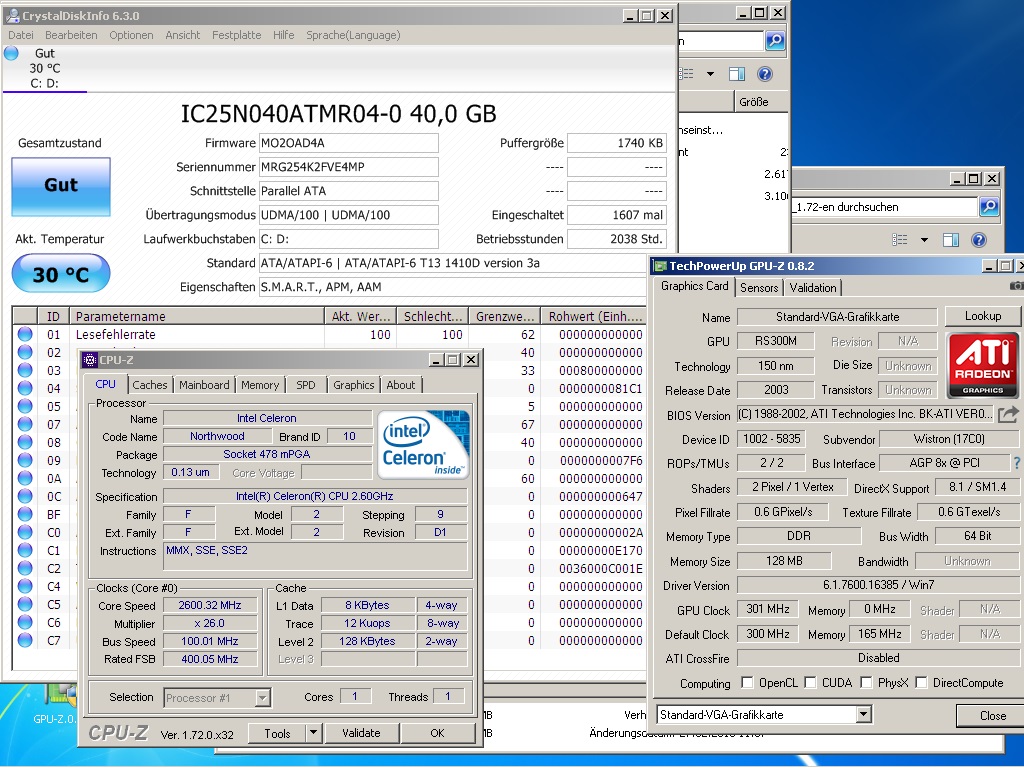Click the preview pane icon in top Explorer window
The width and height of the screenshot is (1024, 768).
737,74
